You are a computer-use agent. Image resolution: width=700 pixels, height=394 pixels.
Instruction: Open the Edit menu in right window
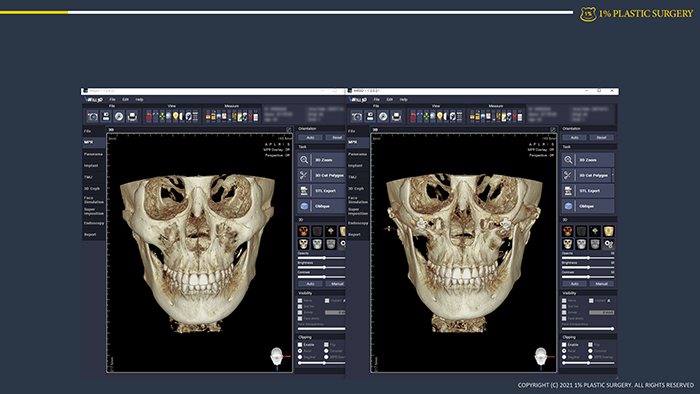tap(390, 100)
